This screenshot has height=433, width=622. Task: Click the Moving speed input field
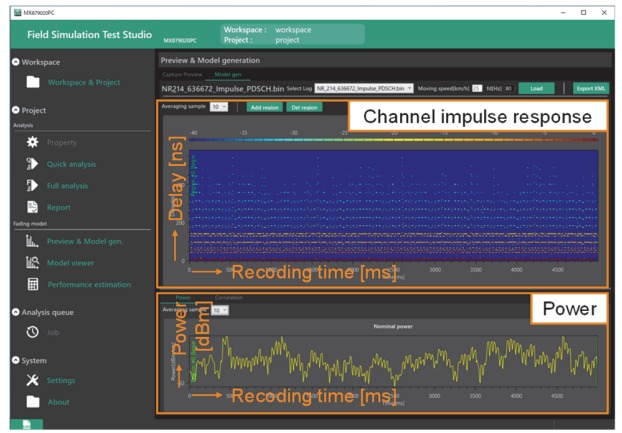[477, 89]
